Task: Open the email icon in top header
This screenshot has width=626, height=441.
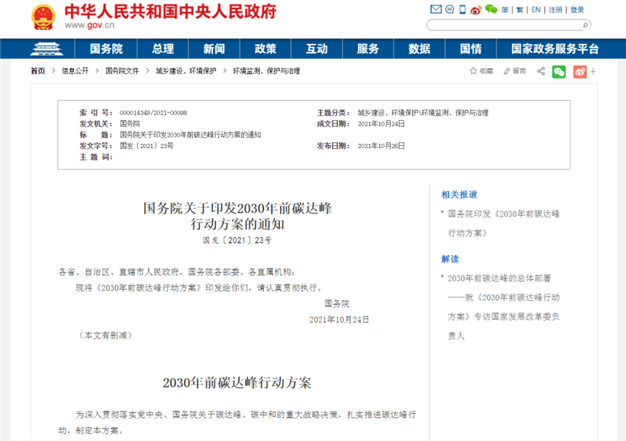Action: 436,9
